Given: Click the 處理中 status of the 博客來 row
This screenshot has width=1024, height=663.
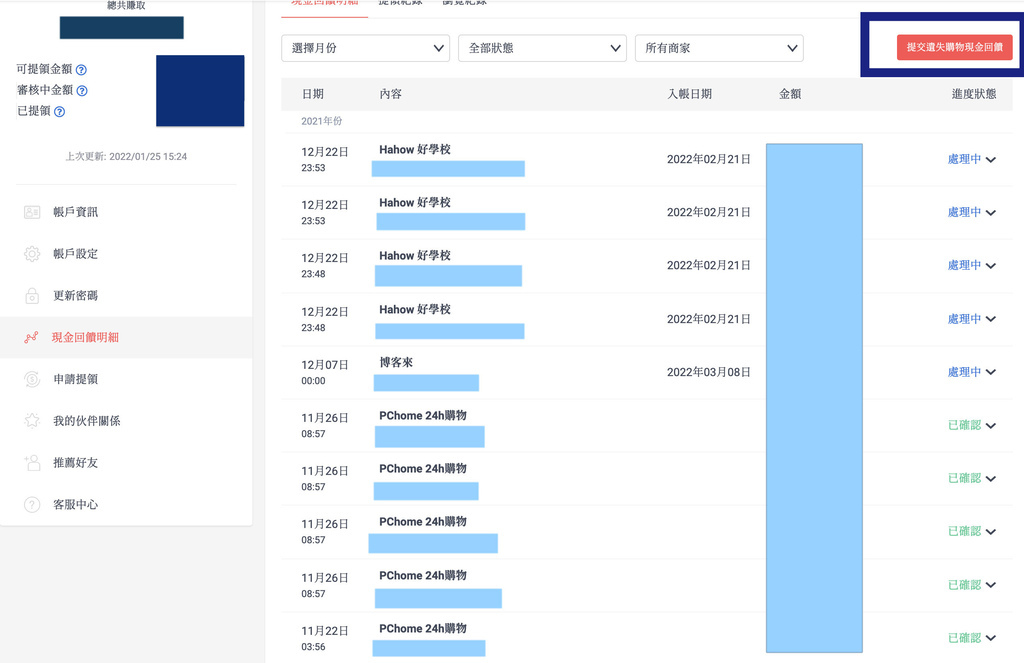Looking at the screenshot, I should [965, 372].
